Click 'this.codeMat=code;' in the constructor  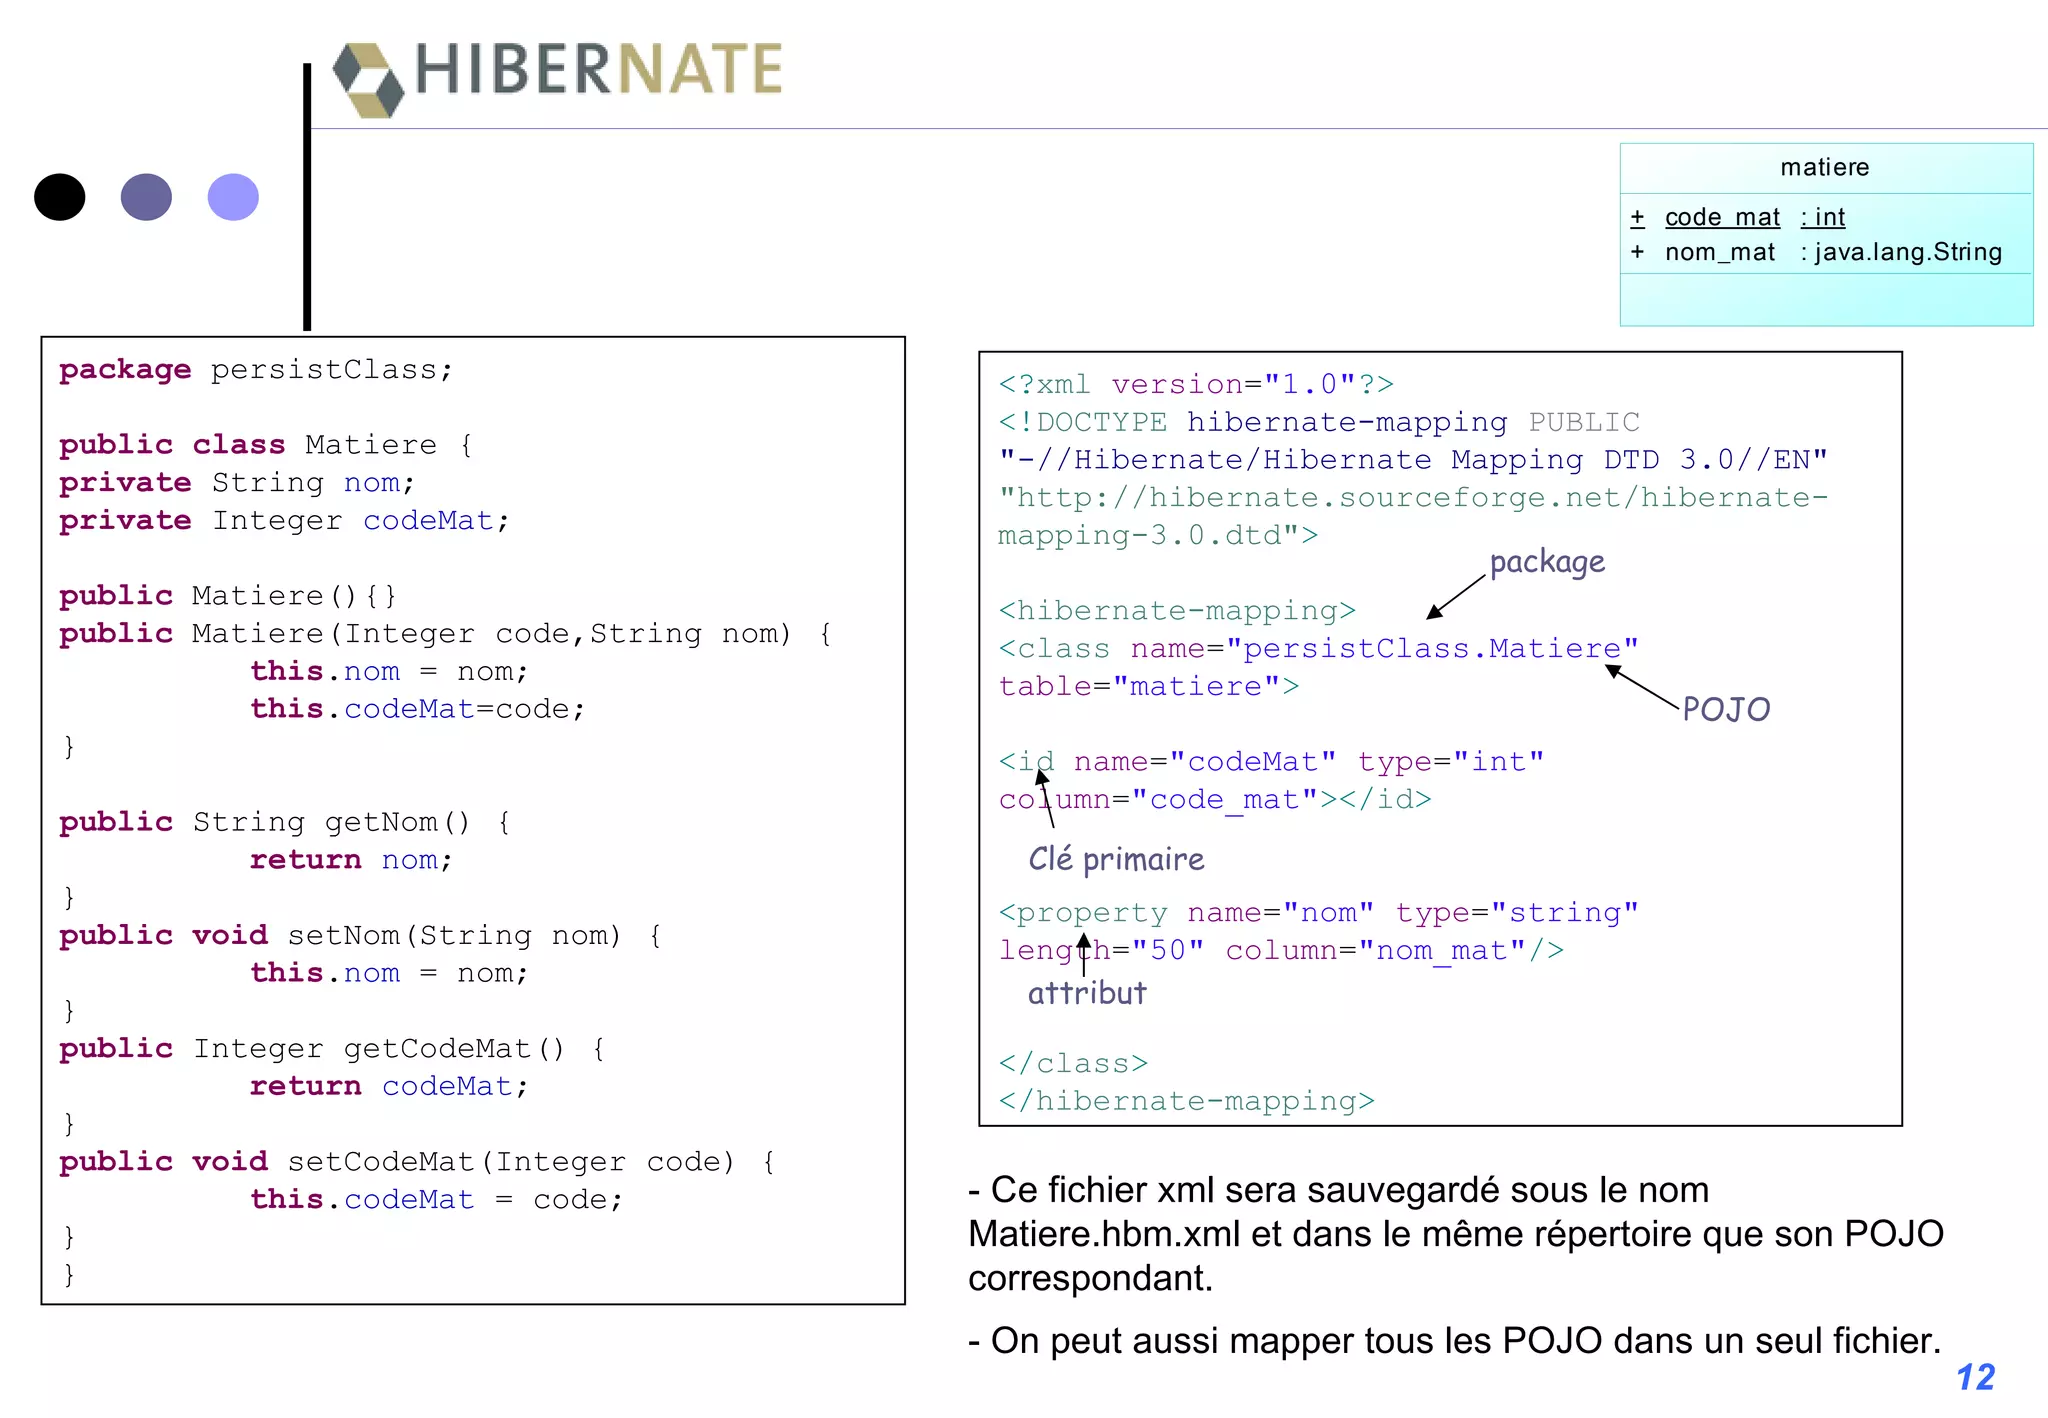(417, 709)
